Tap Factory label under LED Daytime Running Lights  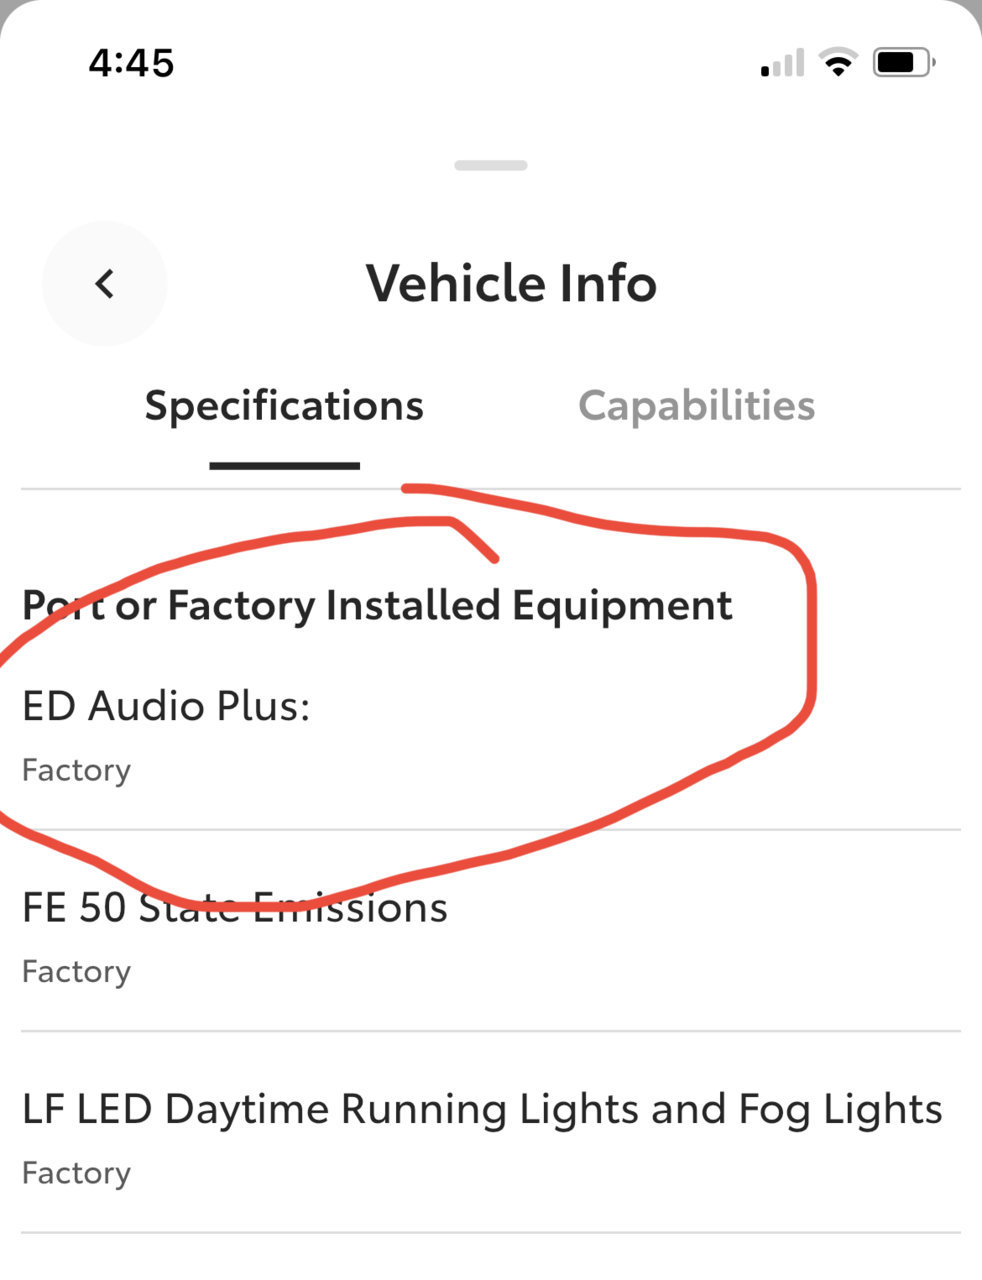coord(77,1173)
